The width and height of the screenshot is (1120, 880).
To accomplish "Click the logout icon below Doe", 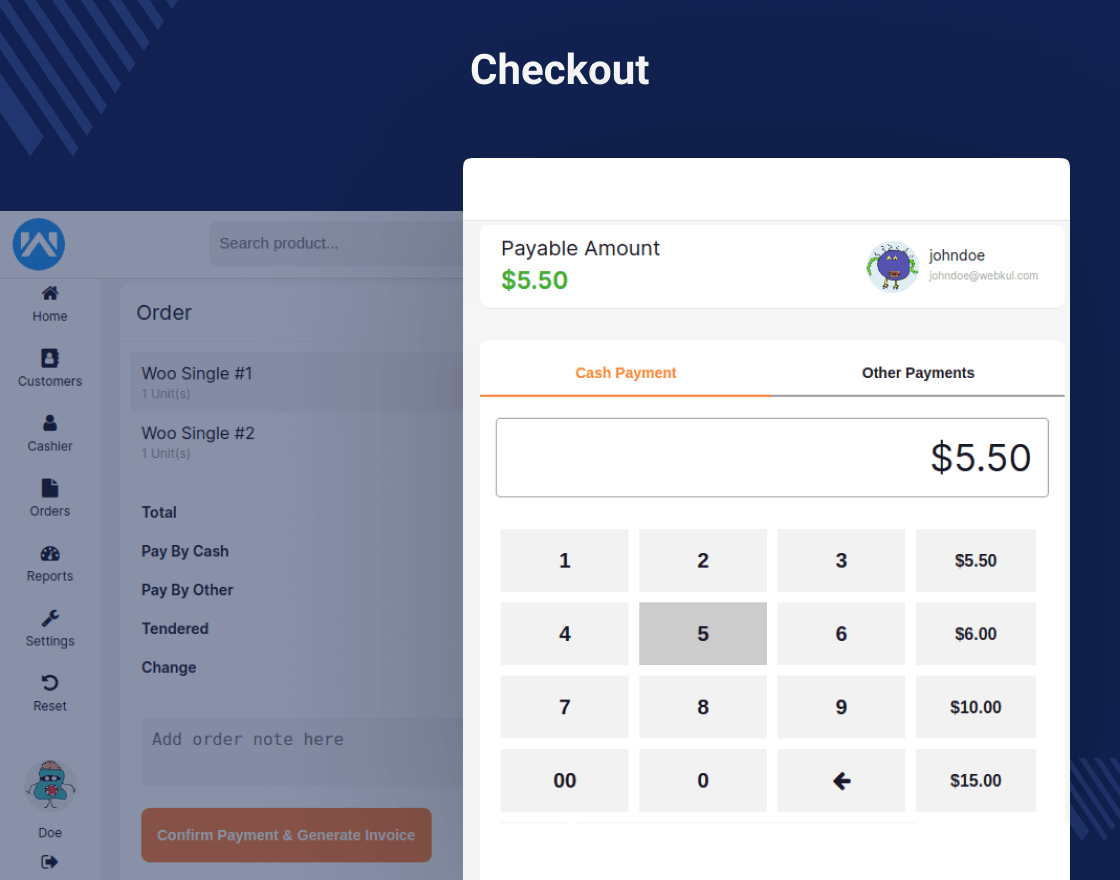I will pos(49,861).
